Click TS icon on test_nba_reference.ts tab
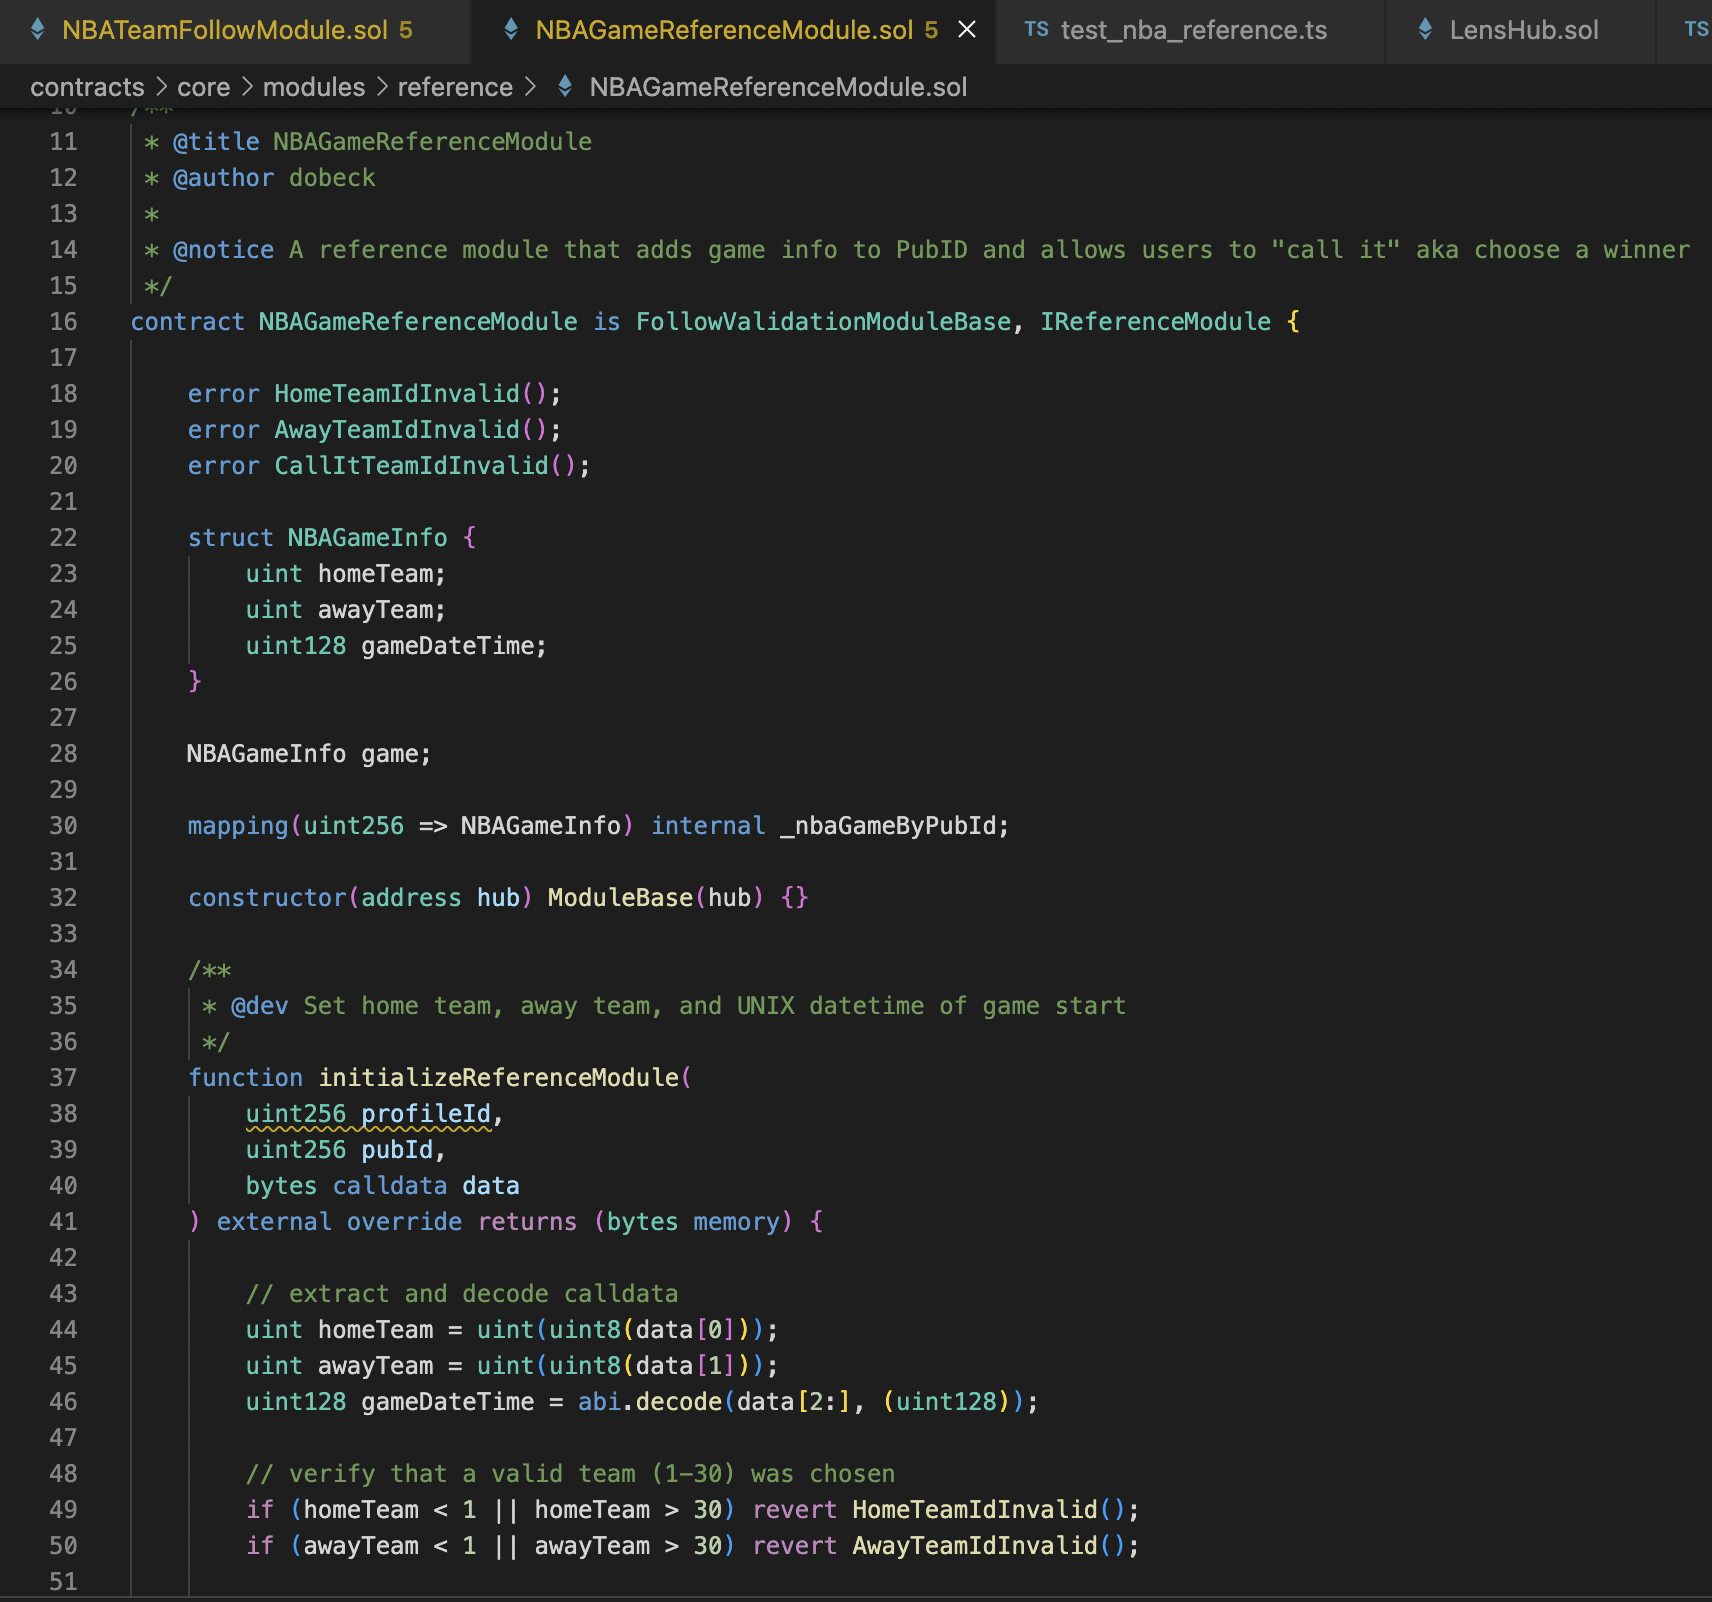 tap(1036, 30)
